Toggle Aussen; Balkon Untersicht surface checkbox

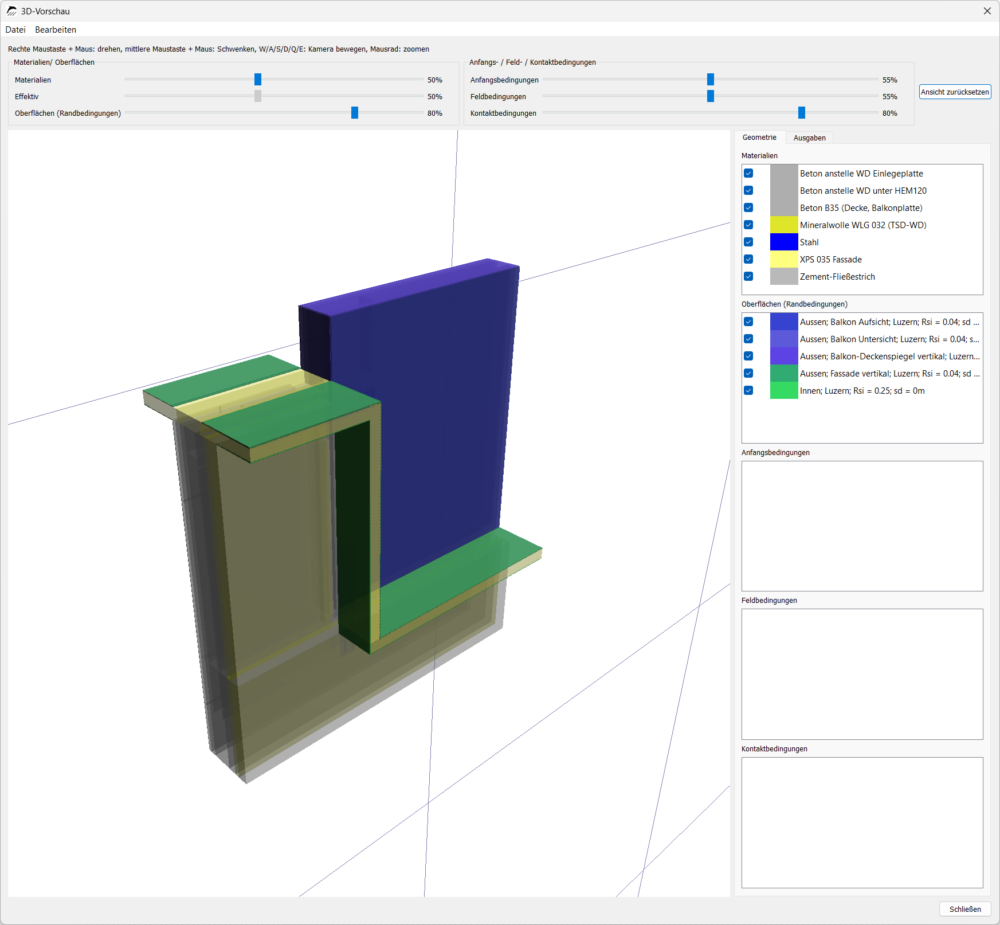pos(749,339)
